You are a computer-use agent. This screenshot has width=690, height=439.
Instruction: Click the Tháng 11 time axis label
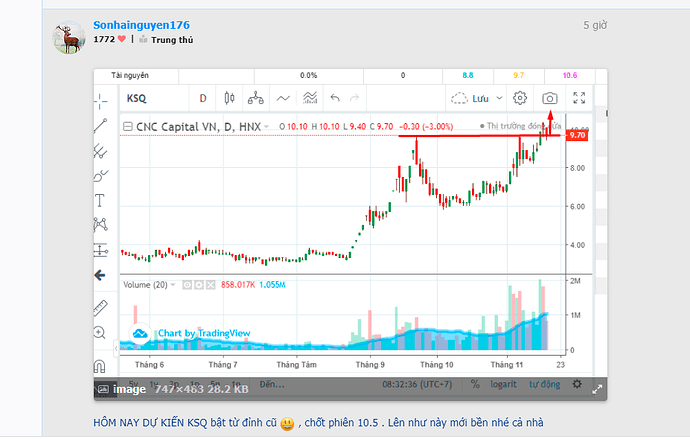coord(506,365)
